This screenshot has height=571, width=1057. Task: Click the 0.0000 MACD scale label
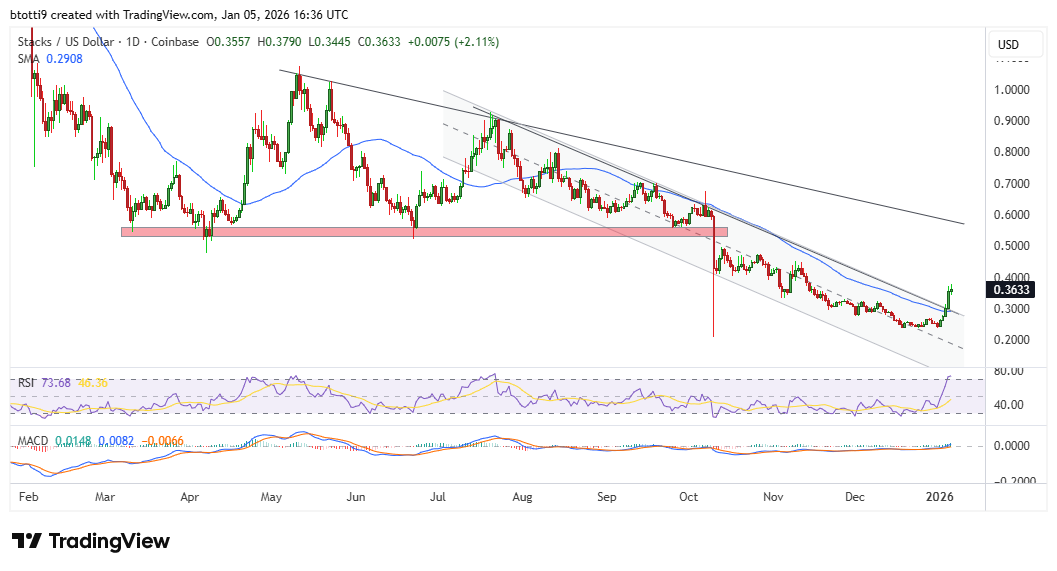[1012, 446]
